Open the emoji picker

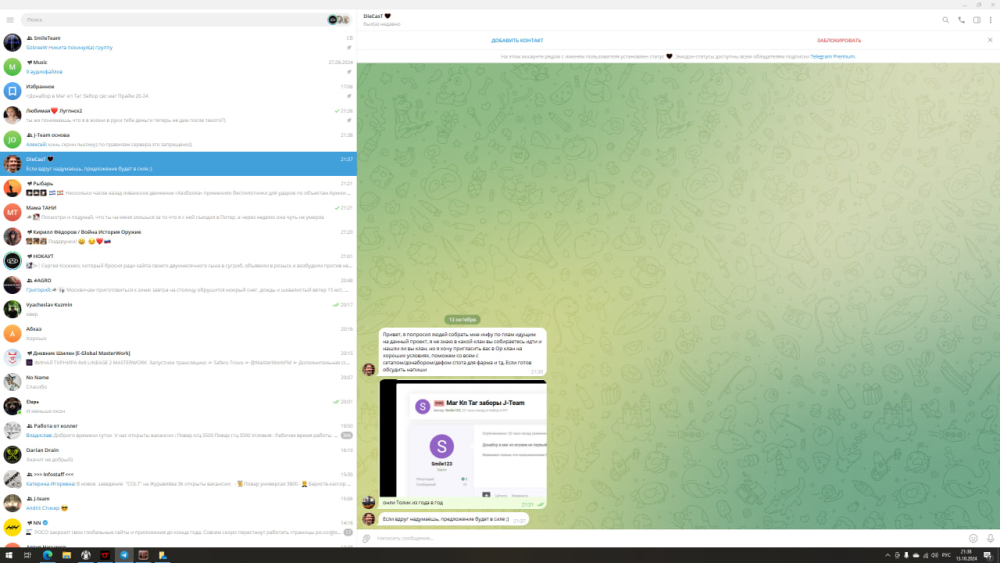(973, 538)
